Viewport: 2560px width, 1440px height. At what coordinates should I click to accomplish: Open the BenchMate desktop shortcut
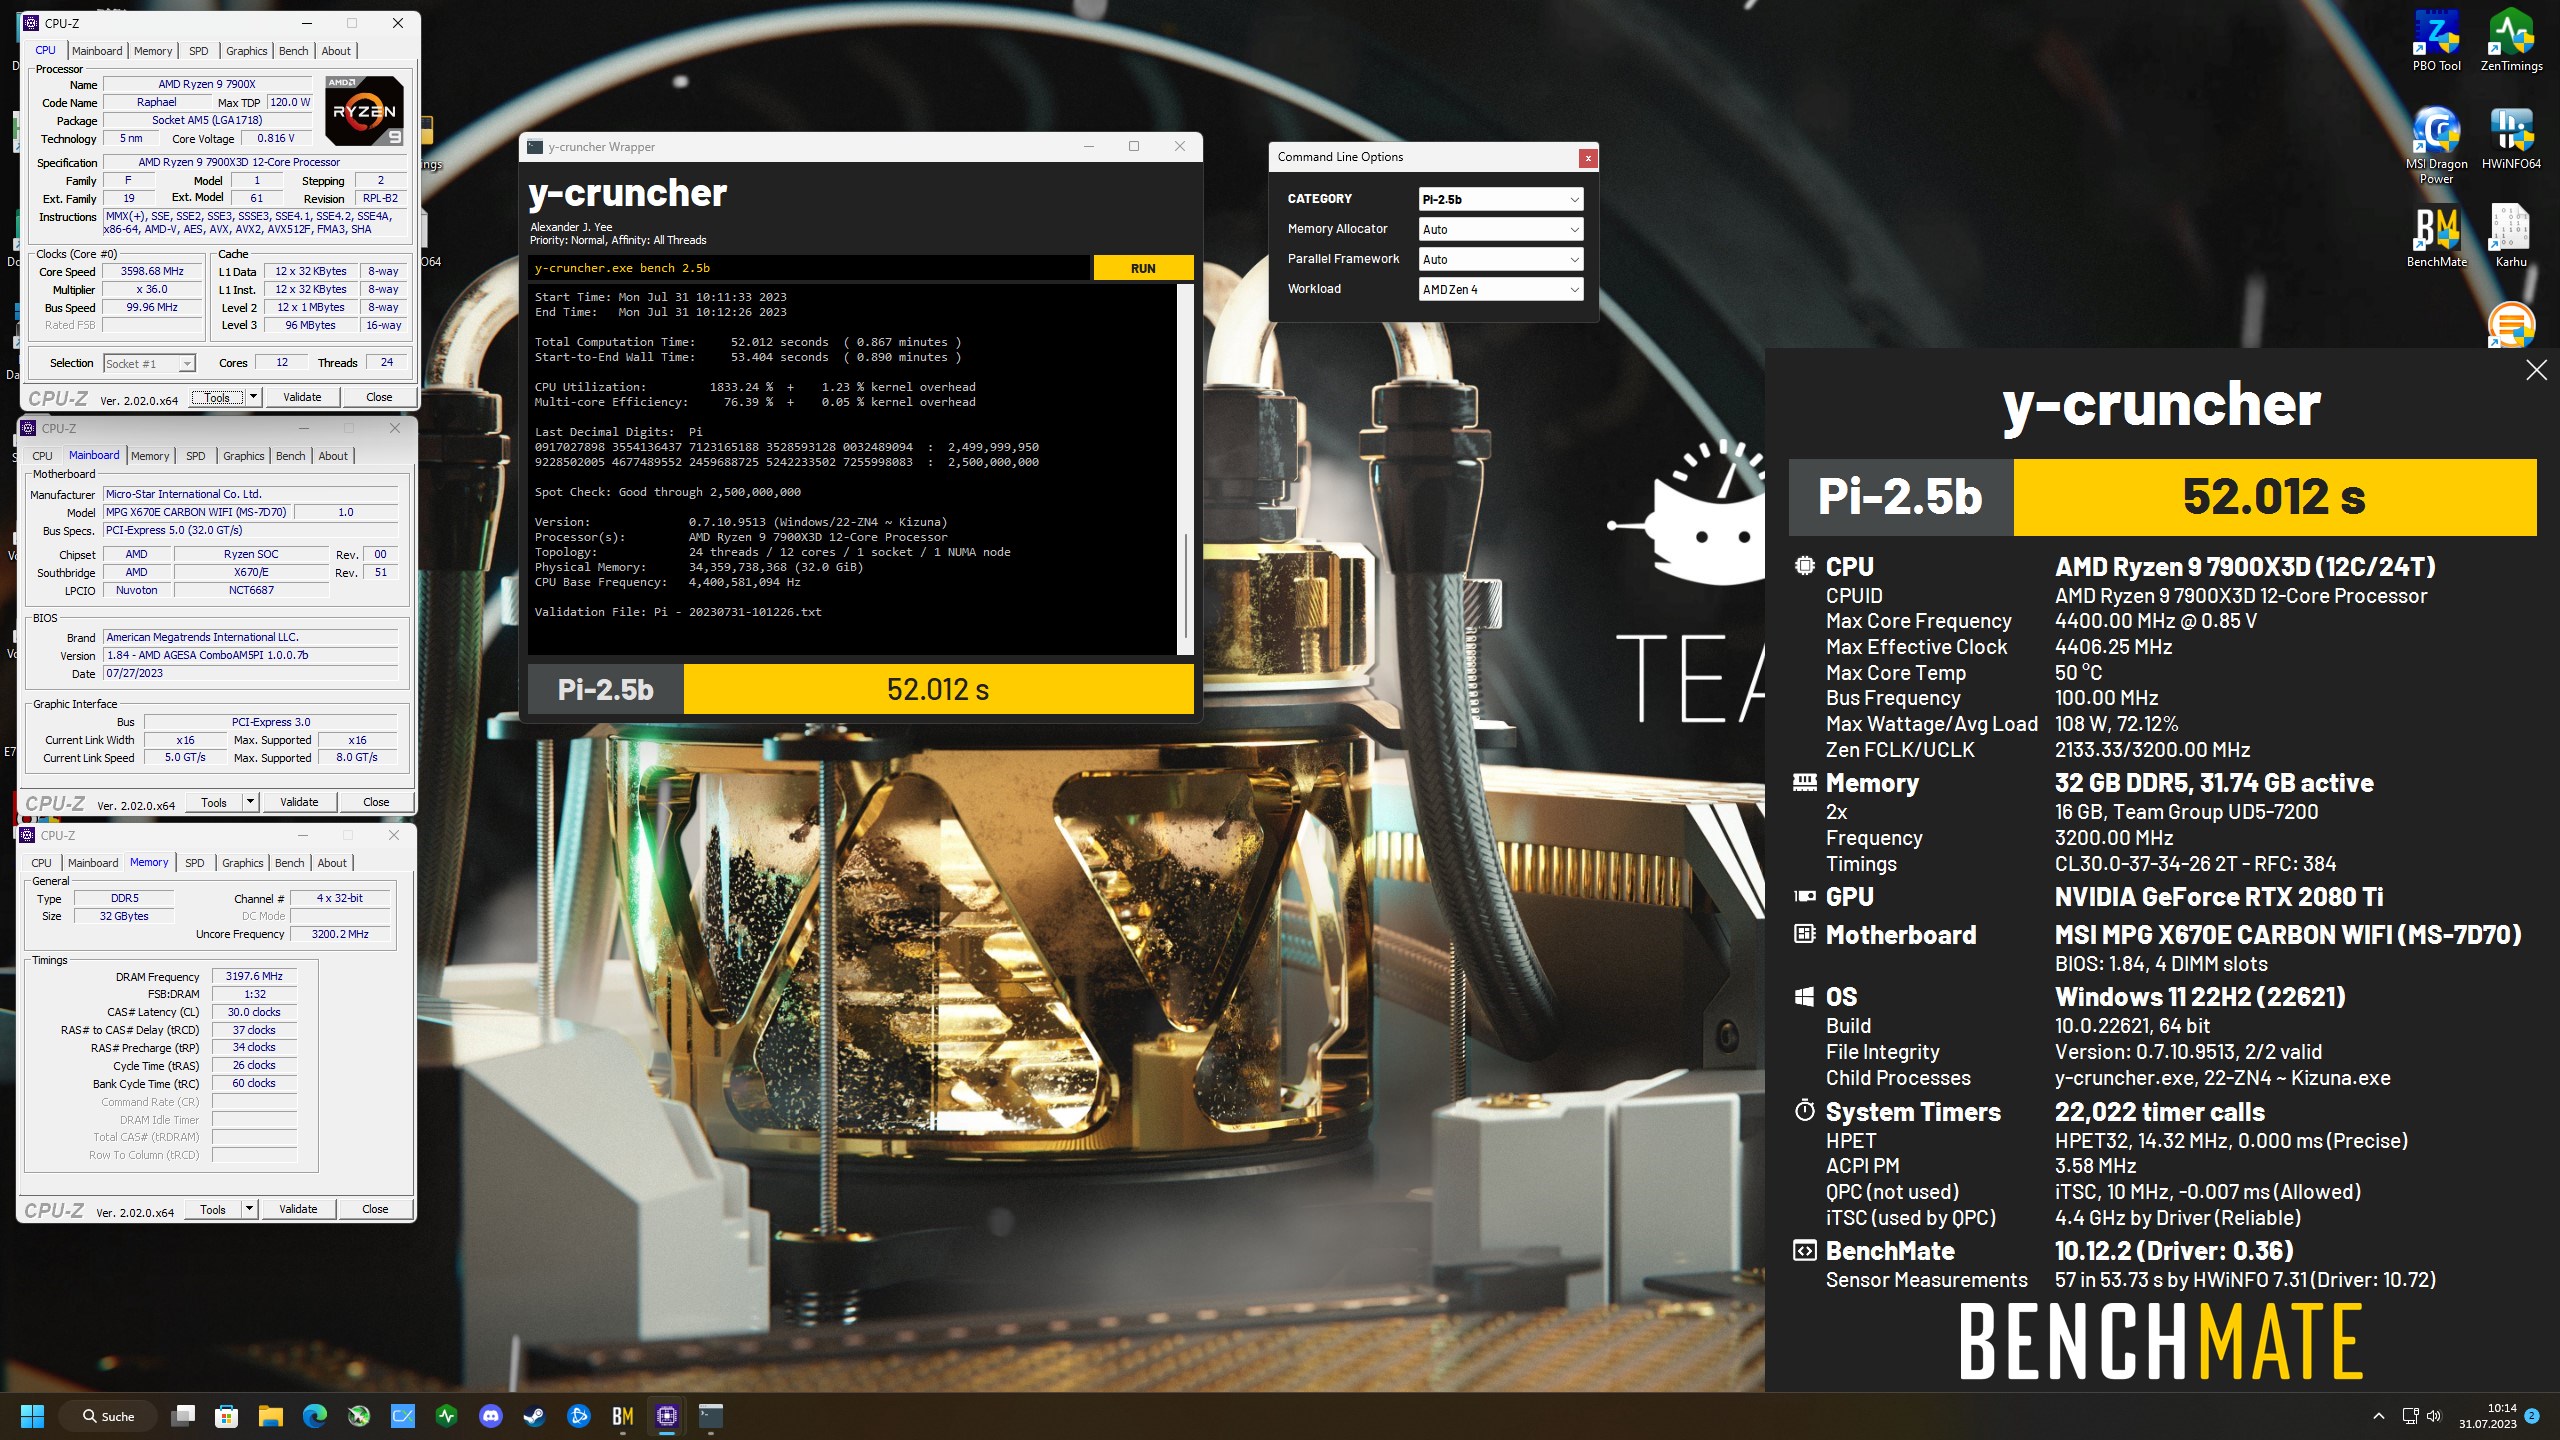click(x=2436, y=237)
